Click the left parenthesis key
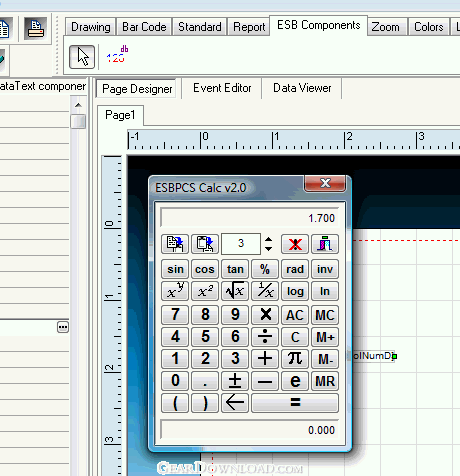The width and height of the screenshot is (460, 476). point(175,403)
